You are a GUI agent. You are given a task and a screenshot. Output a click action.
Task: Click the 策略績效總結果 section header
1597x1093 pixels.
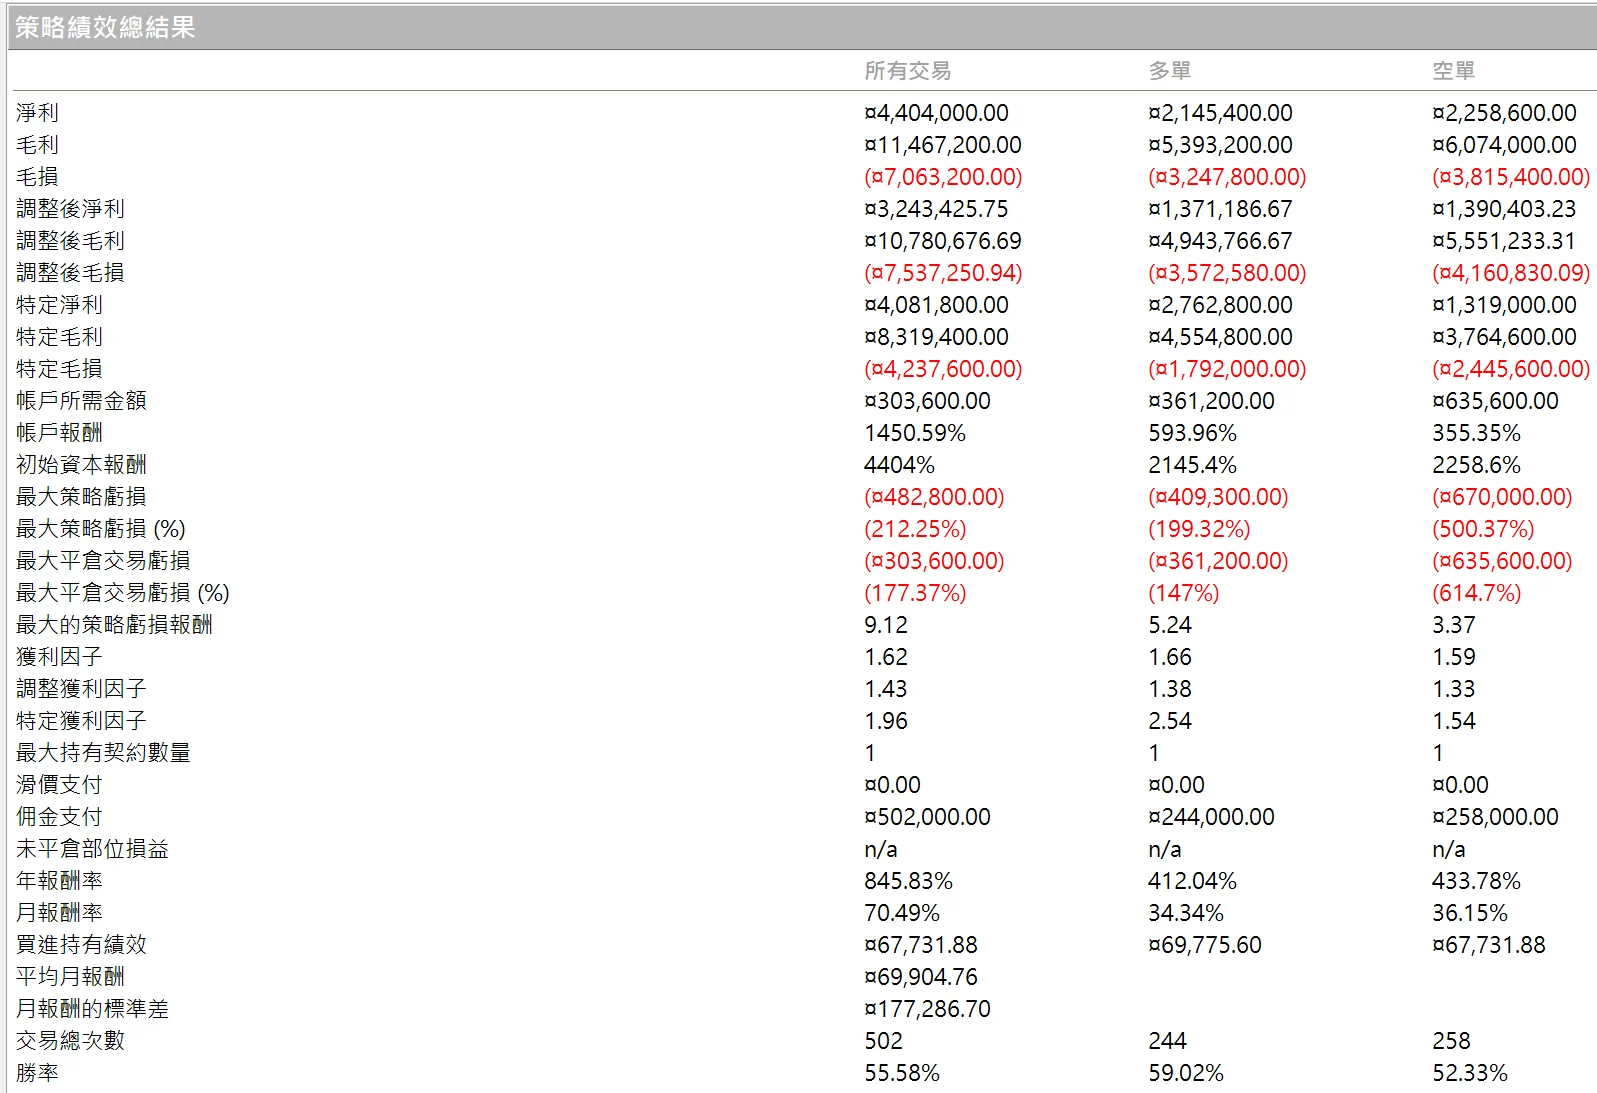tap(803, 27)
